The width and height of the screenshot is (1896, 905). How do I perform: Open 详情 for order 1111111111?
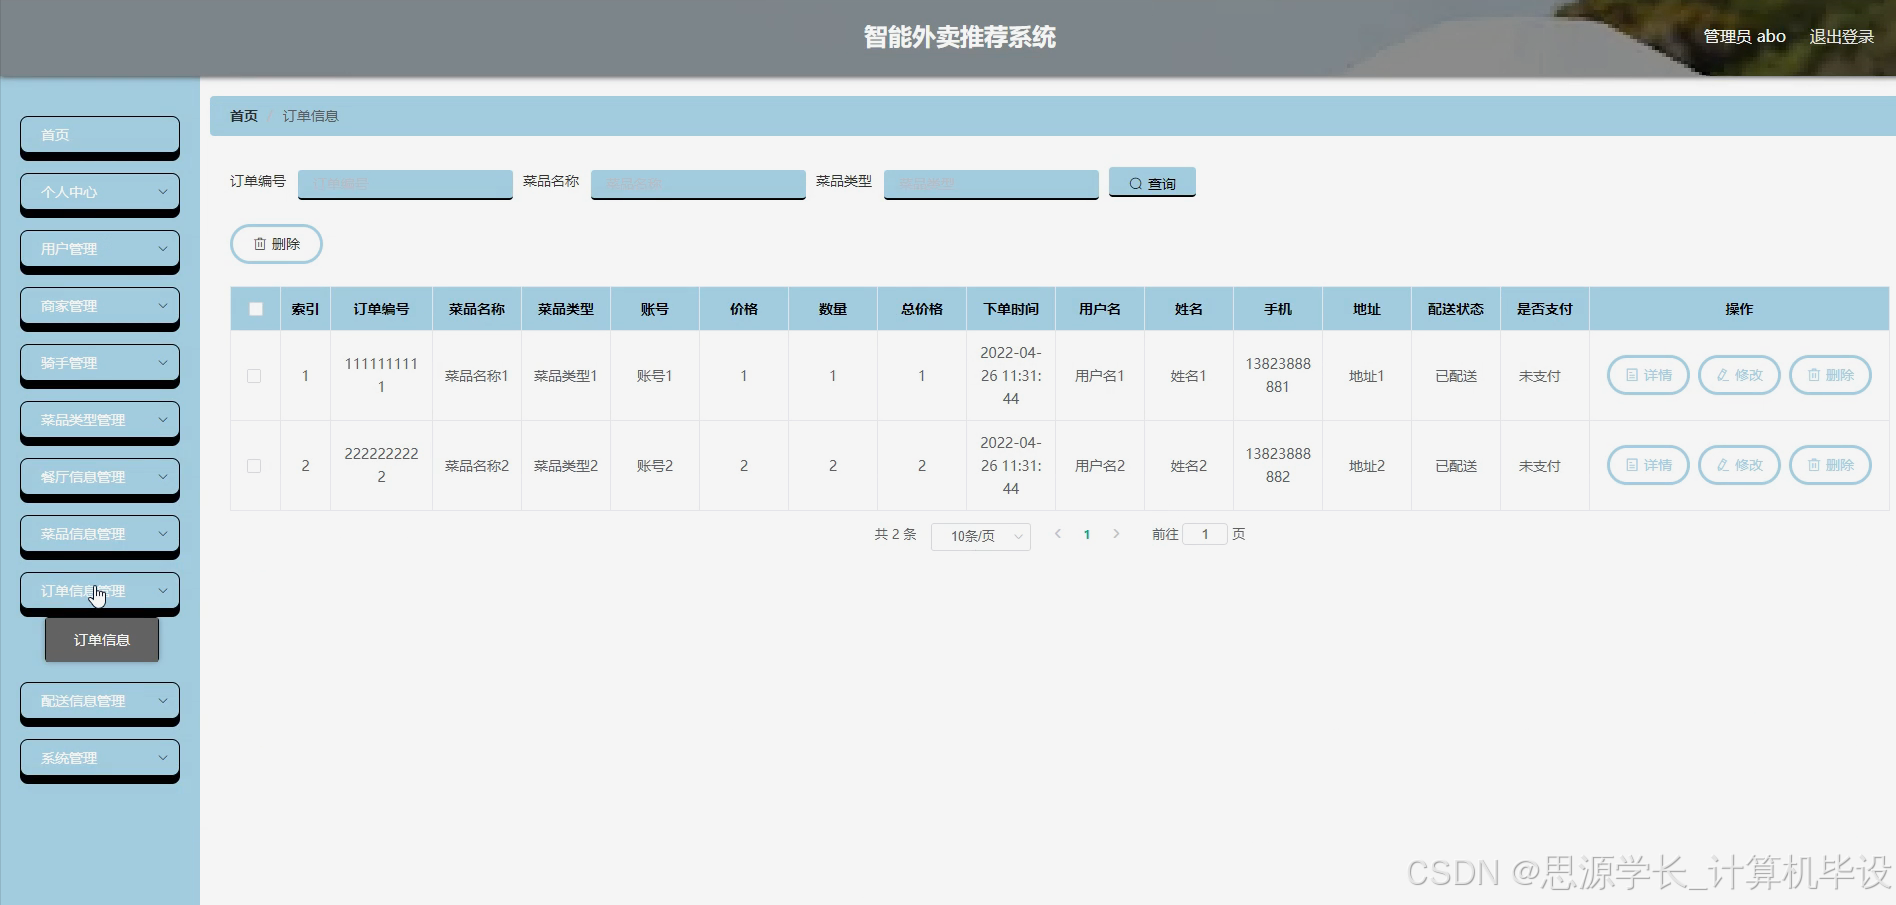click(1648, 375)
